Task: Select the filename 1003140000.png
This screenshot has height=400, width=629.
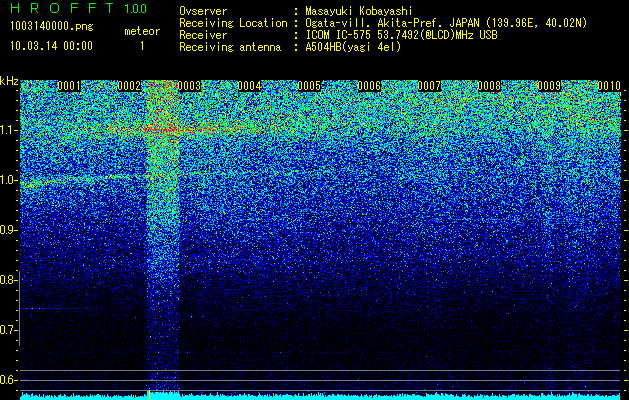Action: pos(52,26)
